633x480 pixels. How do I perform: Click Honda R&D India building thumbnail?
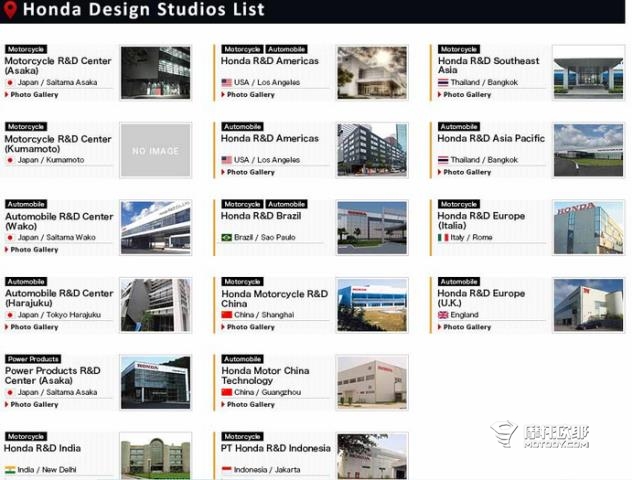(156, 457)
